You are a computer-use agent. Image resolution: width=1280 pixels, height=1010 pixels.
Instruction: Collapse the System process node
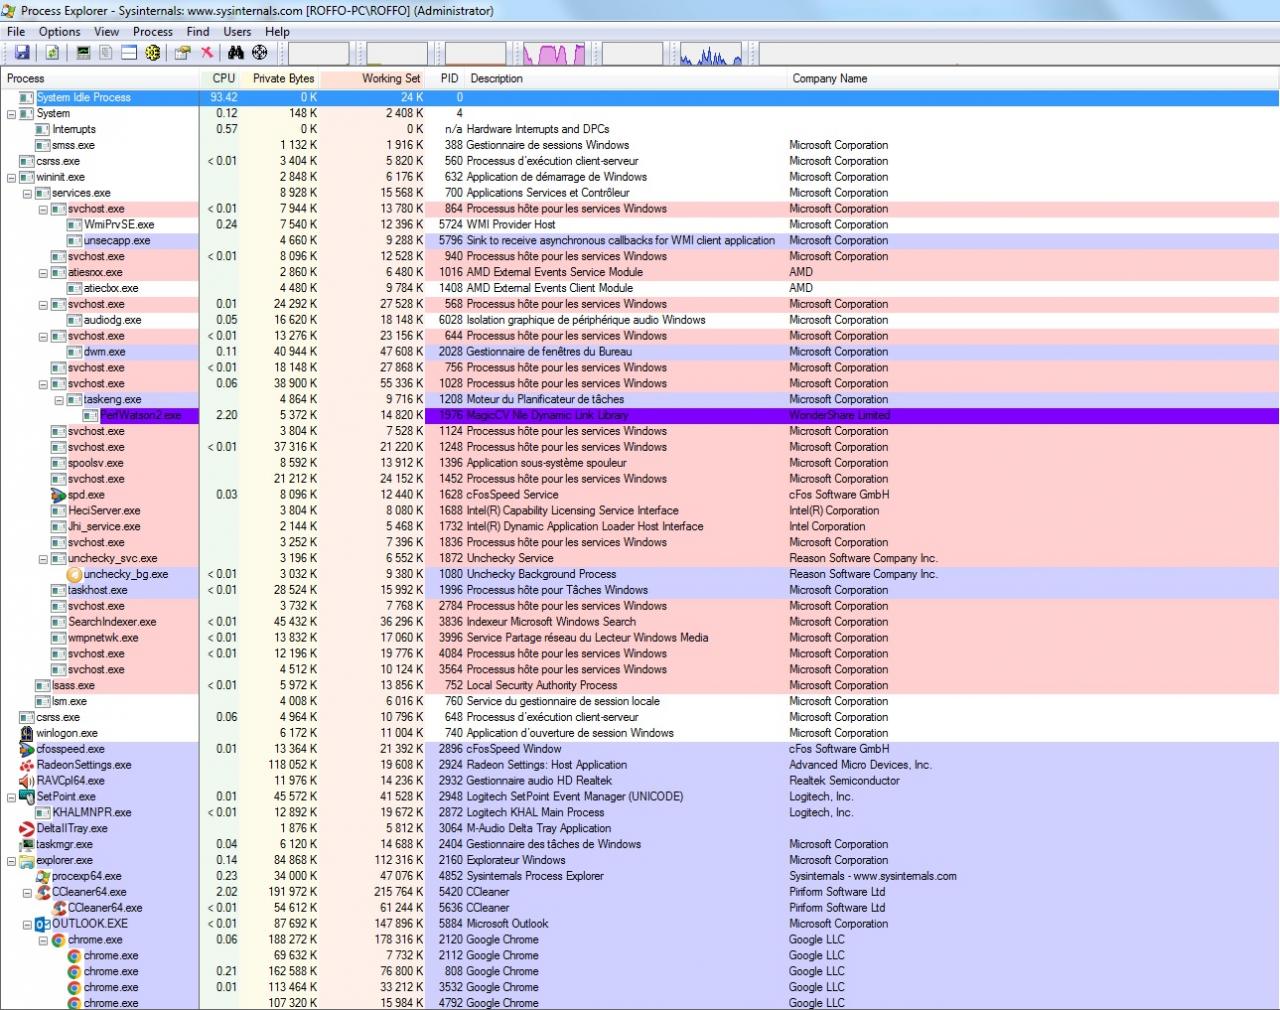click(12, 114)
